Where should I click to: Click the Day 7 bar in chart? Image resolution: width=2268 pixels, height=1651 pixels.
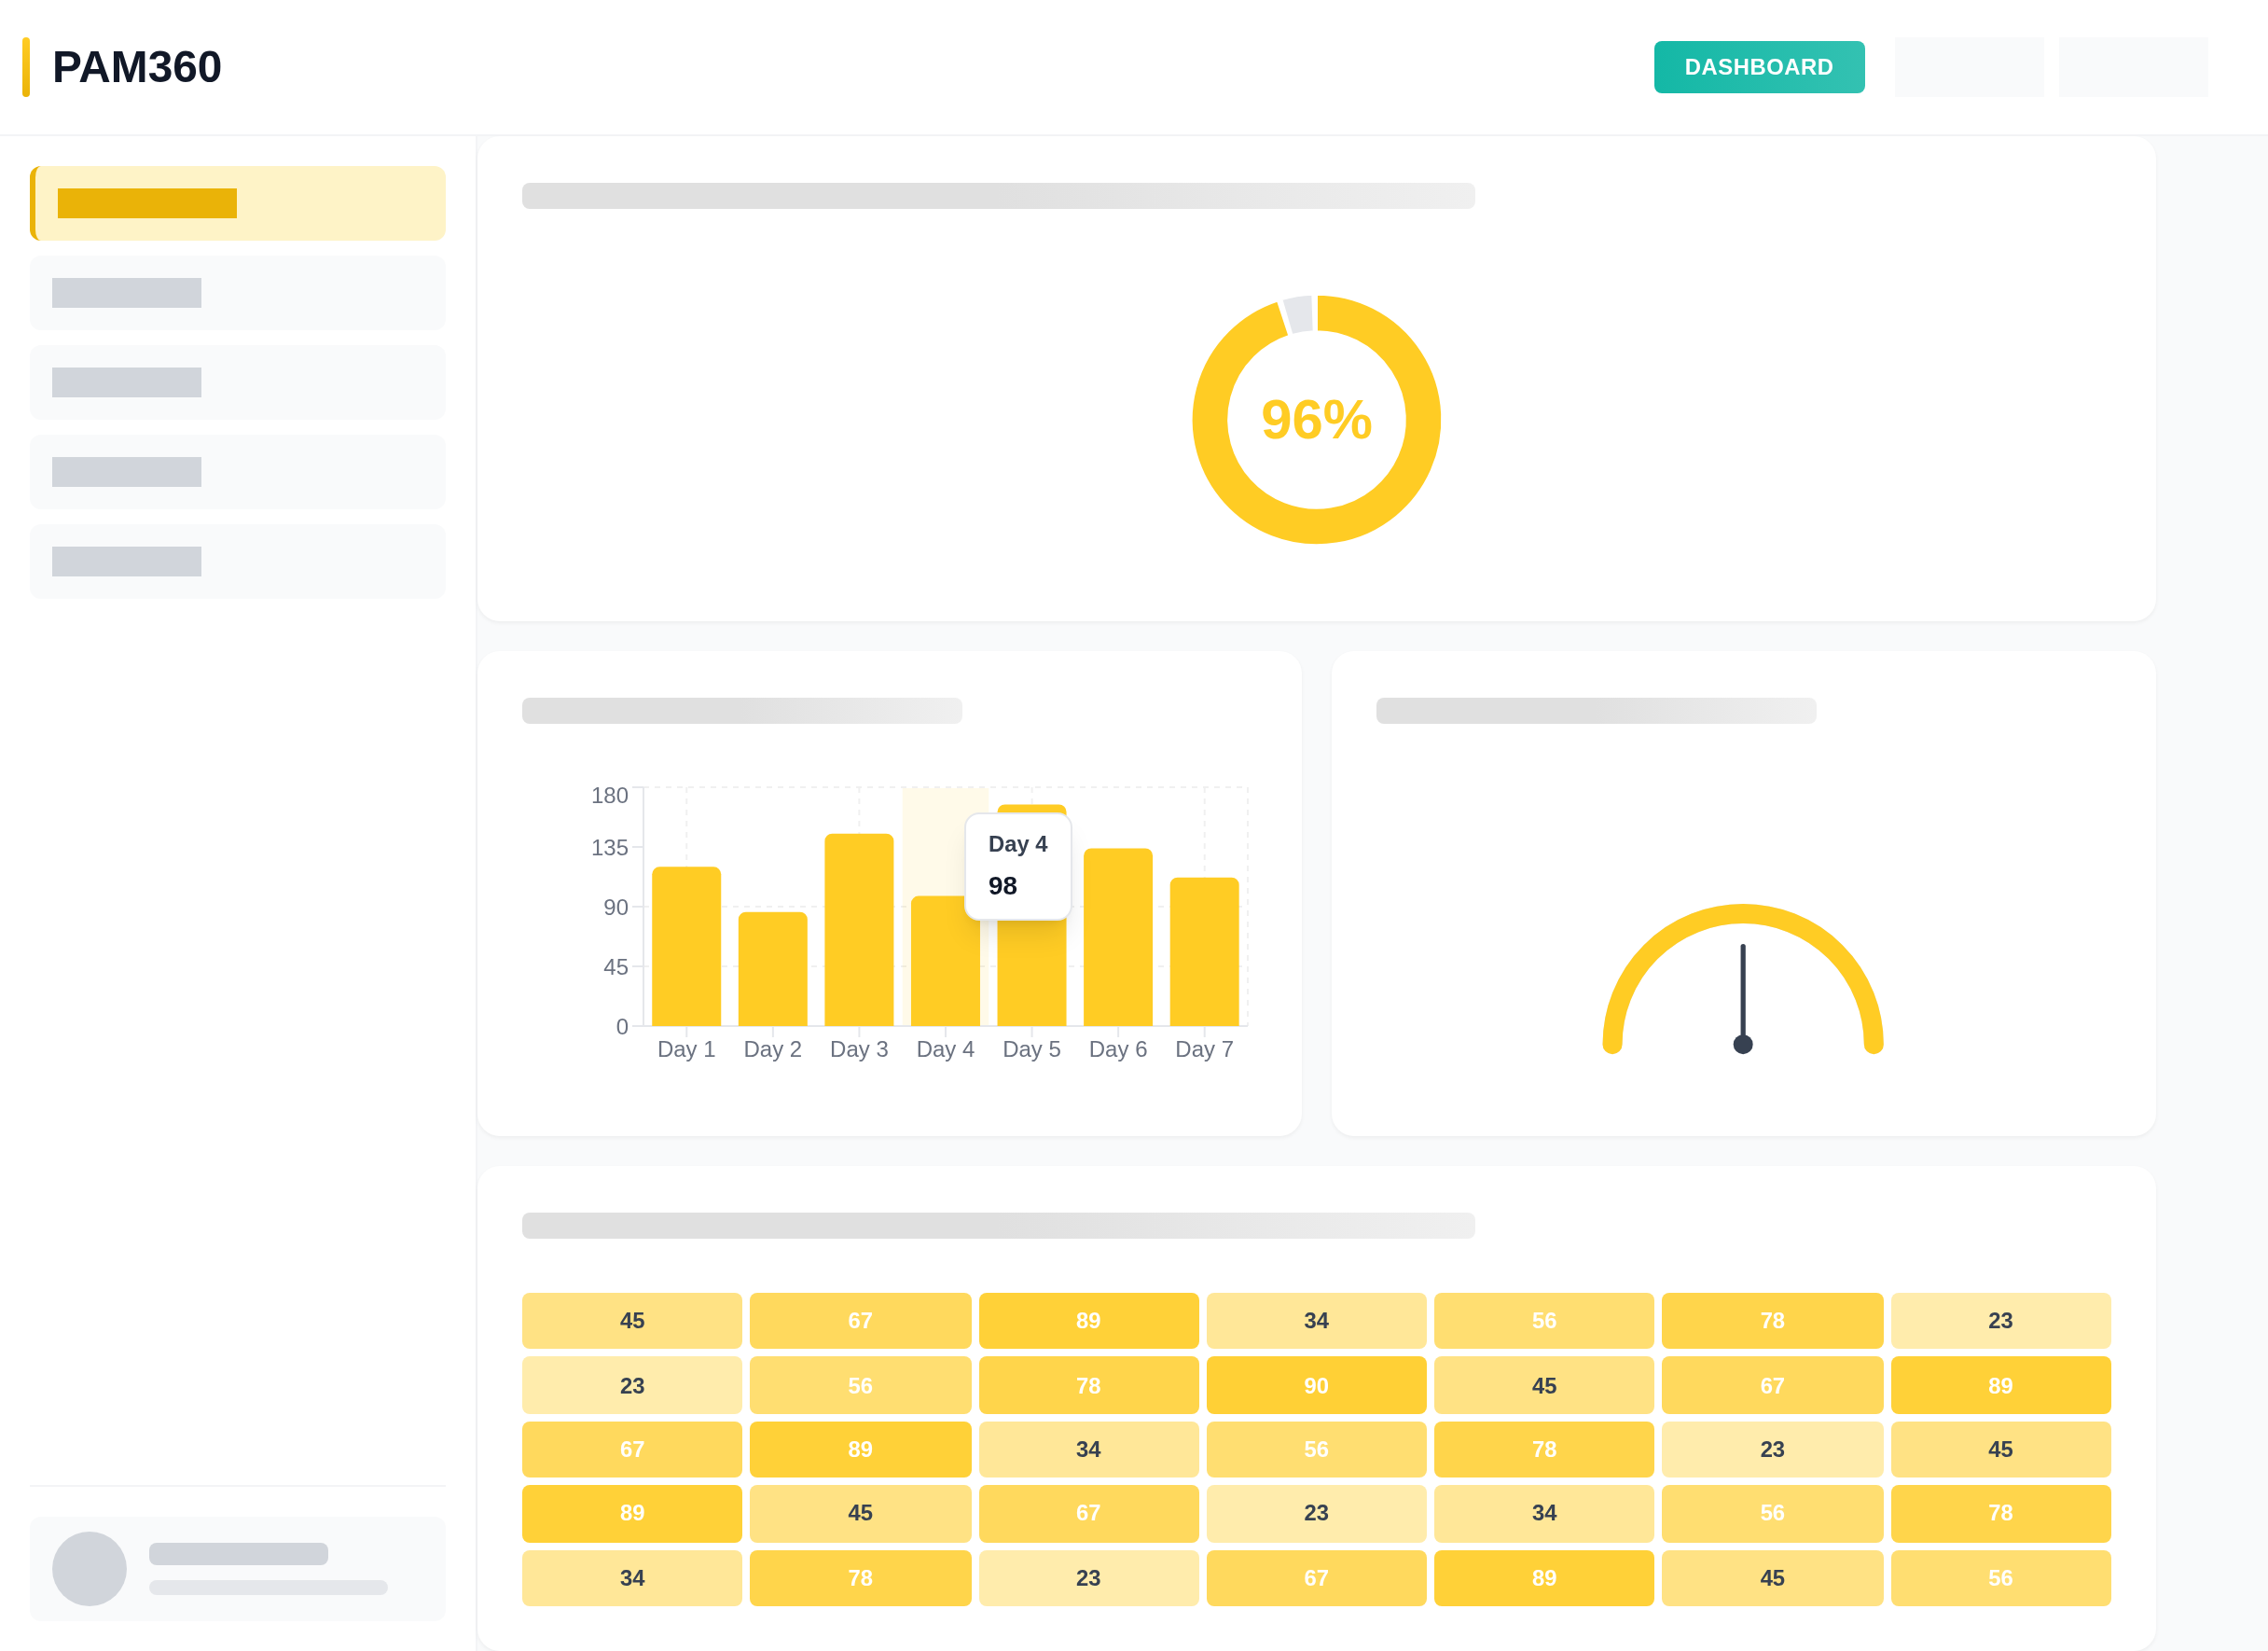1204,951
